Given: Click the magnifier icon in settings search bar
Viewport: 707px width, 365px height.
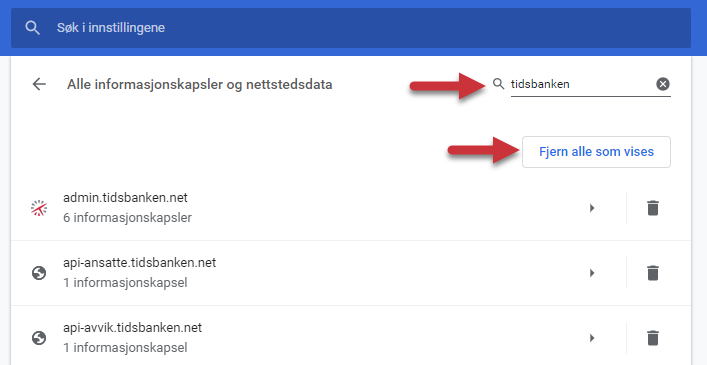Looking at the screenshot, I should [x=32, y=28].
